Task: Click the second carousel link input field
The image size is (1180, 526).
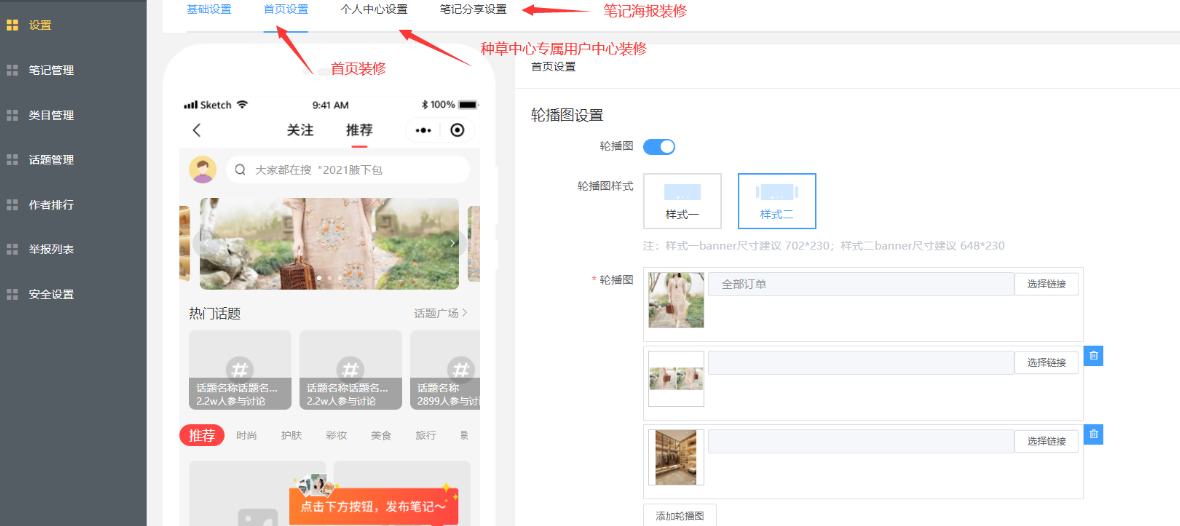Action: pos(861,363)
